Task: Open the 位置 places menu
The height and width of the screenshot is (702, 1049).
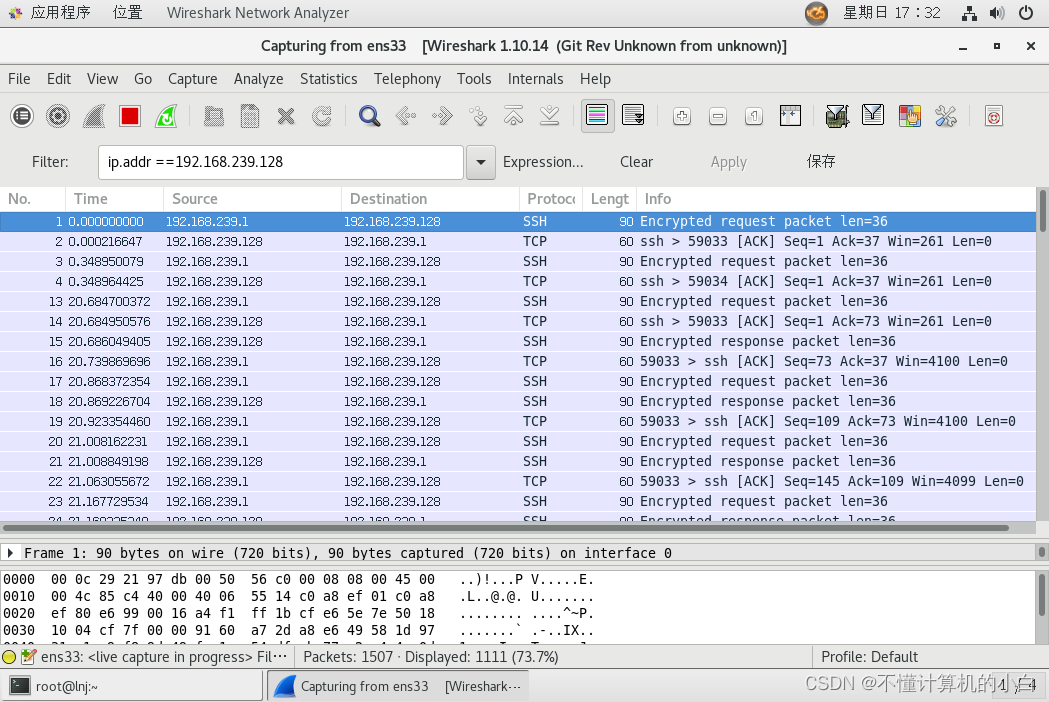Action: (x=128, y=13)
